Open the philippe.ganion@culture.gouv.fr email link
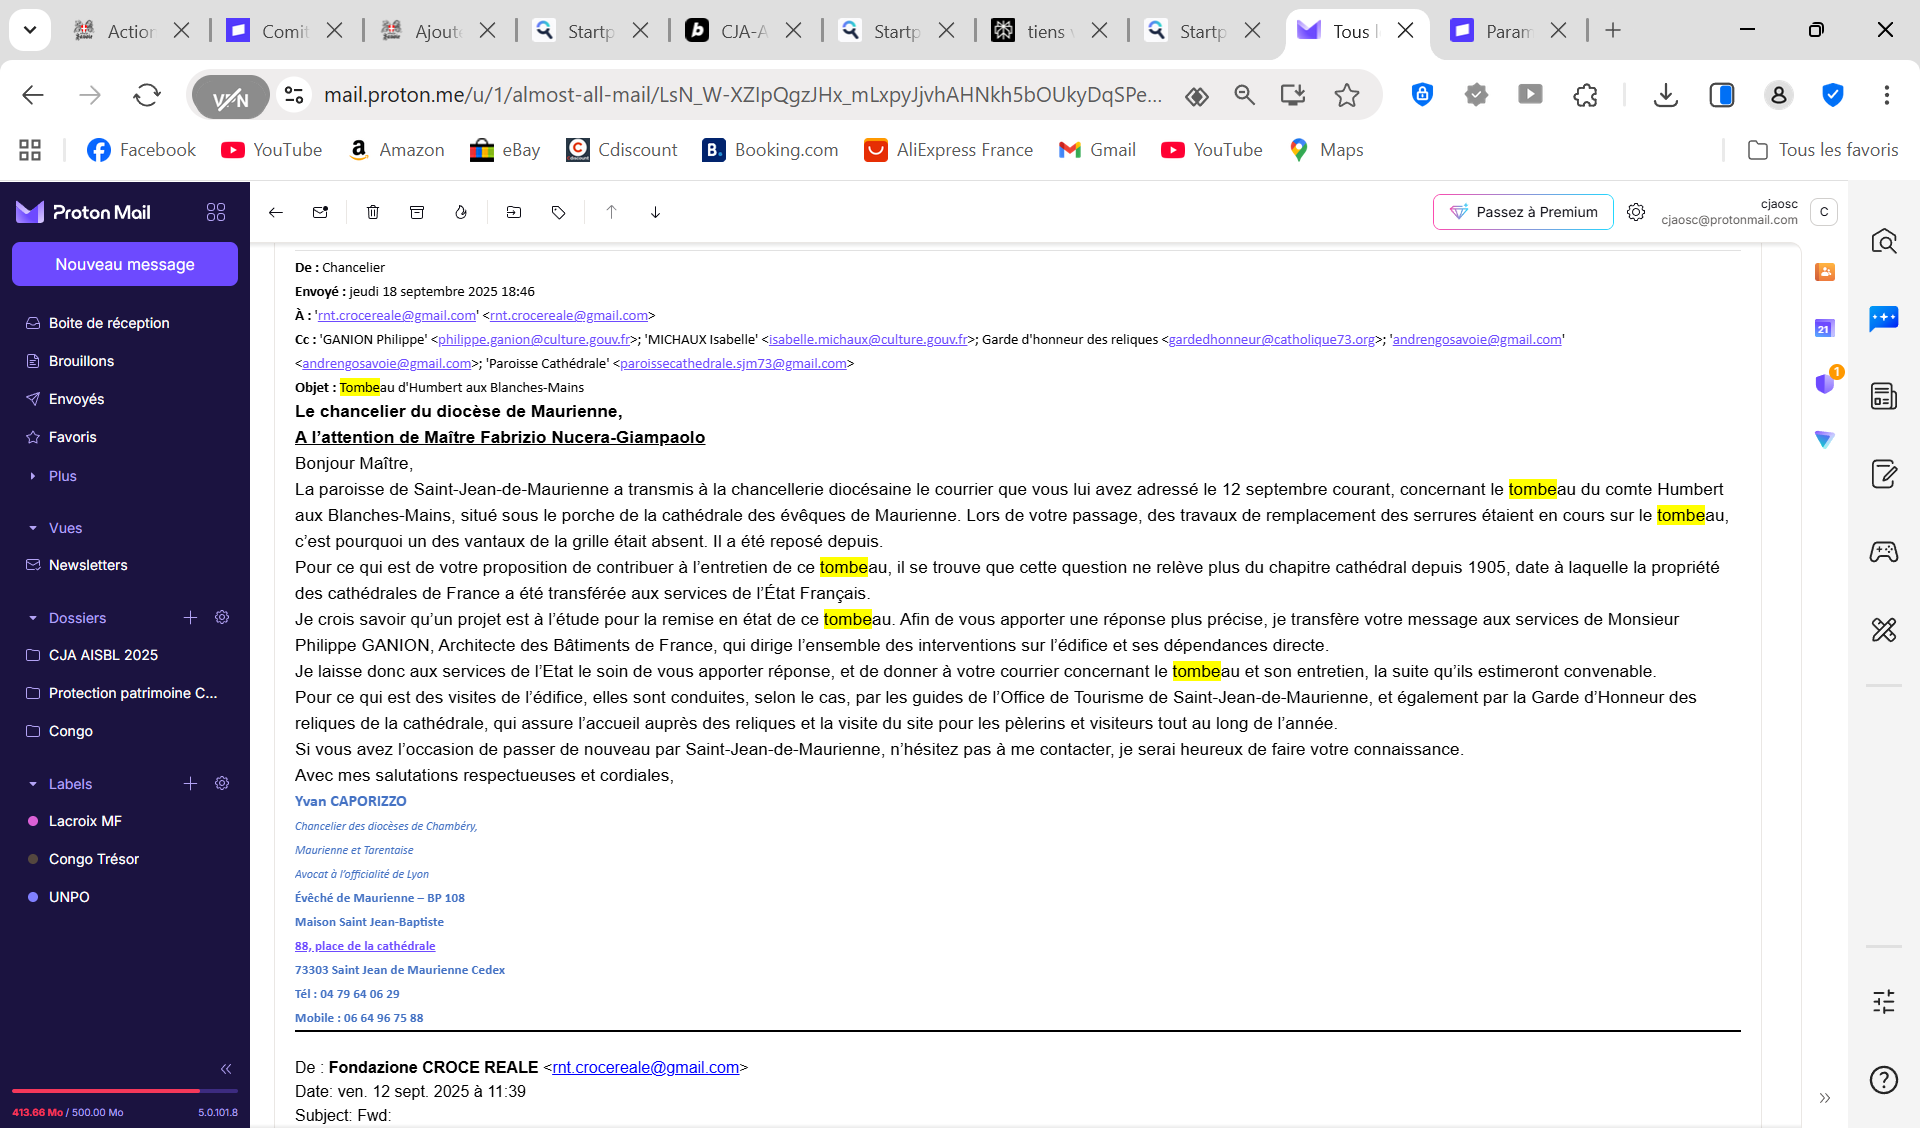1920x1128 pixels. tap(534, 340)
